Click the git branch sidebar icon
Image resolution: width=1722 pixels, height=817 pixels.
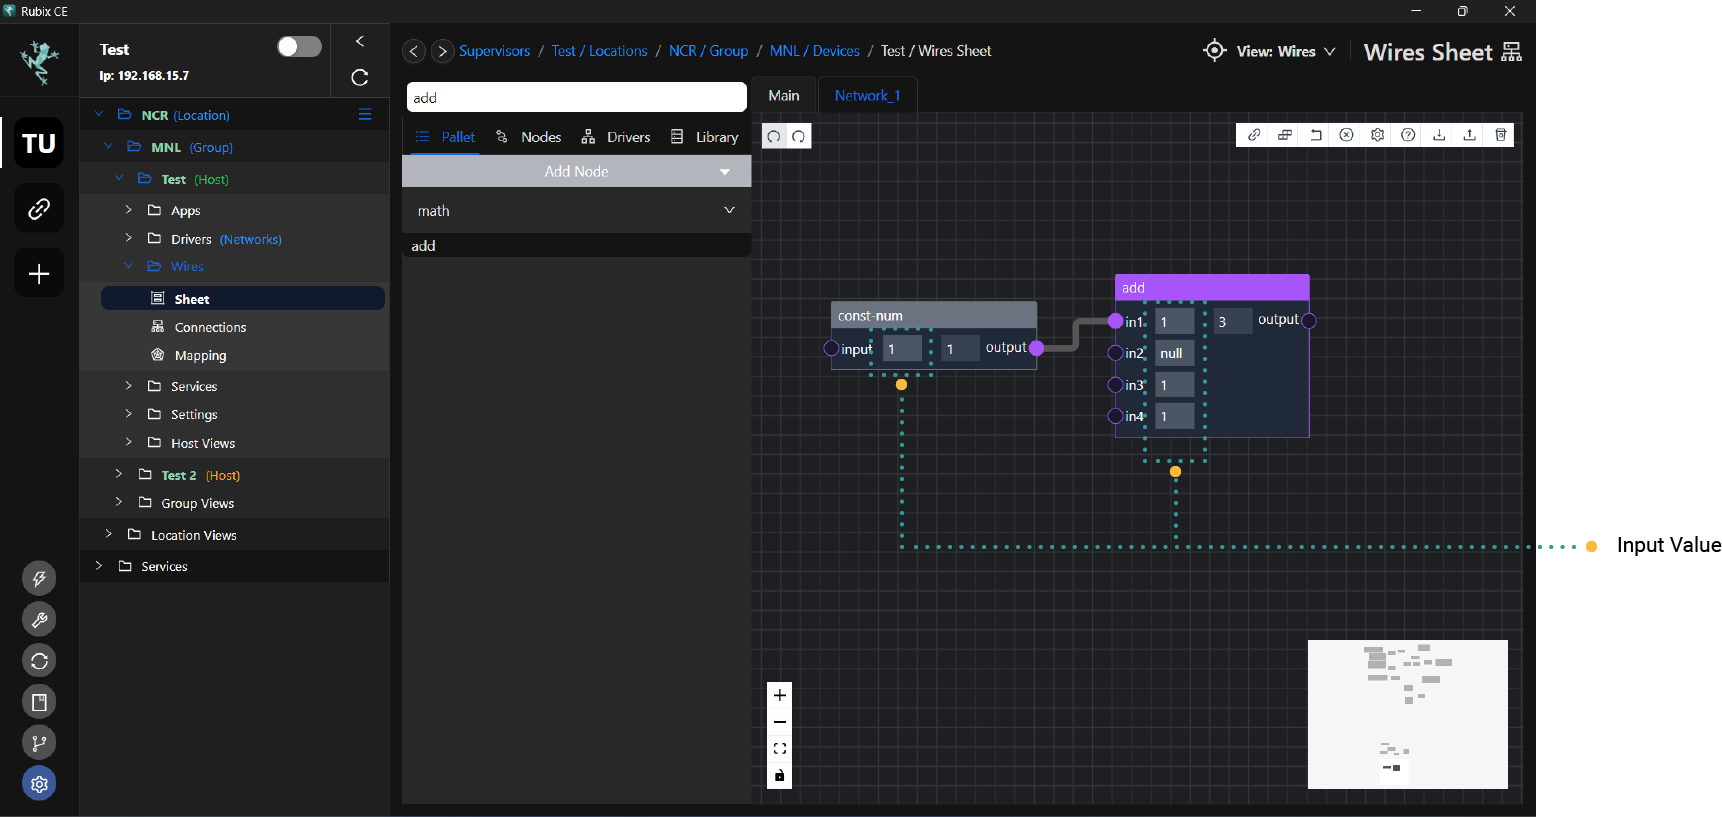39,743
